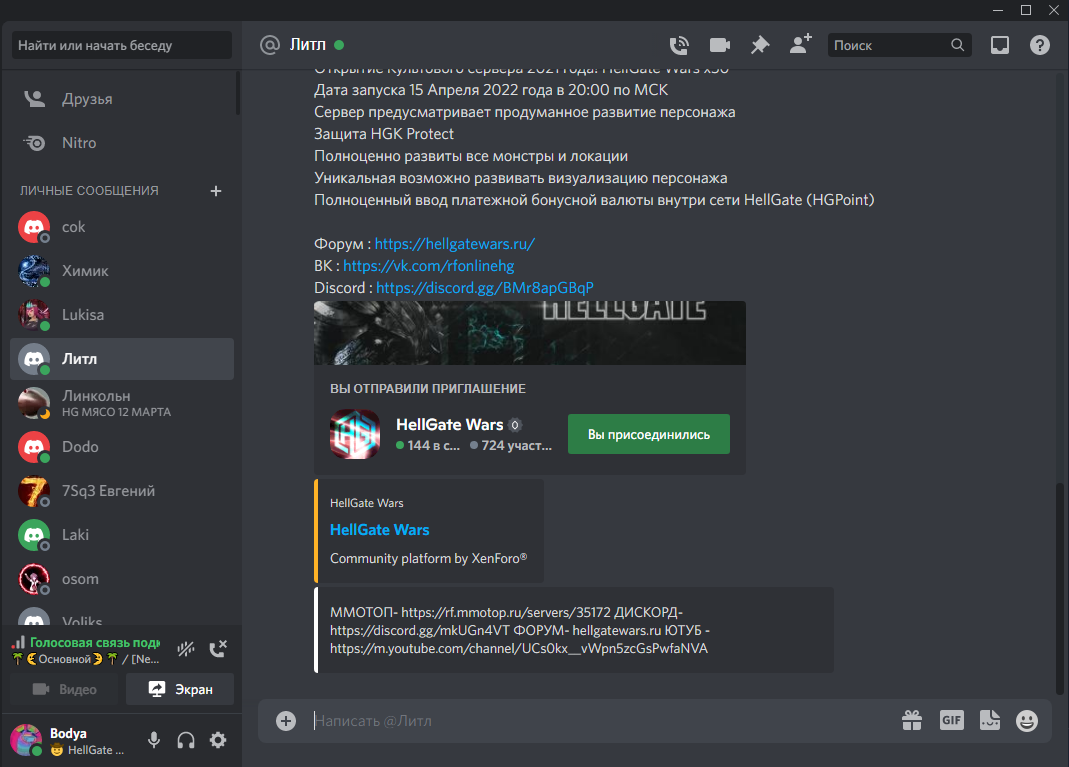Toggle noise suppression
The height and width of the screenshot is (767, 1069).
click(186, 649)
